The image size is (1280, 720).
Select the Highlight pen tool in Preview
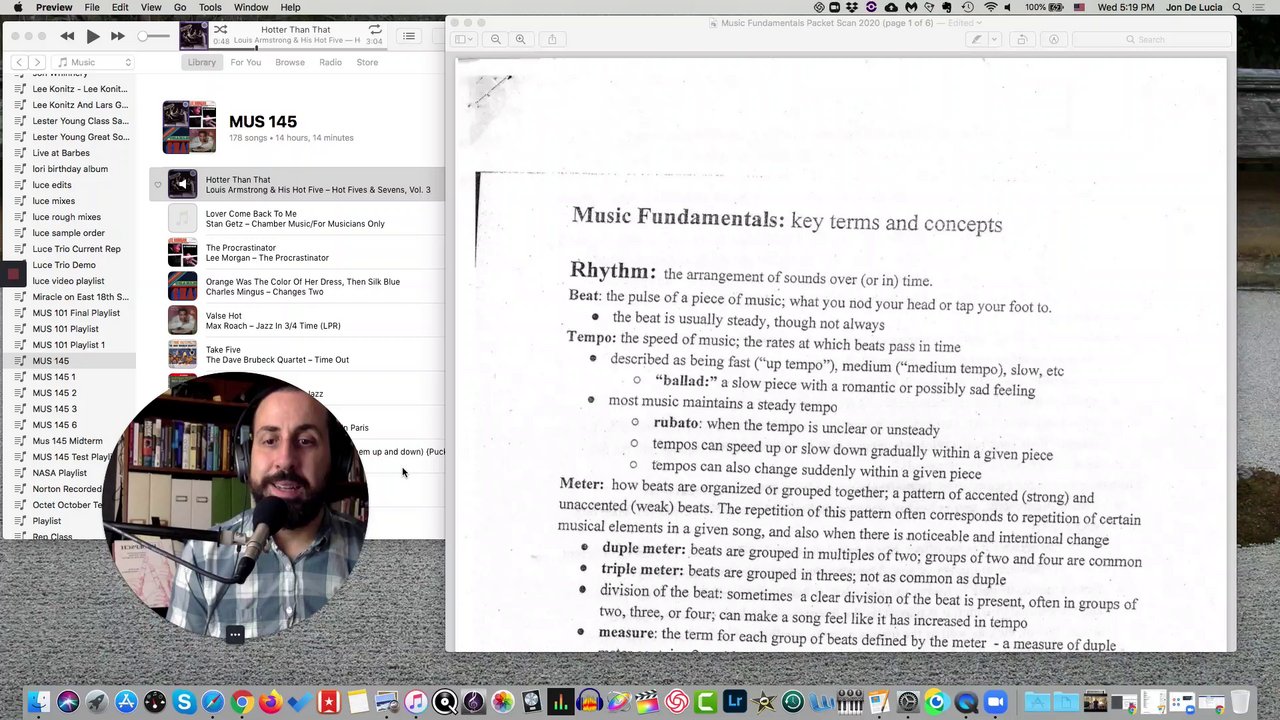[977, 39]
